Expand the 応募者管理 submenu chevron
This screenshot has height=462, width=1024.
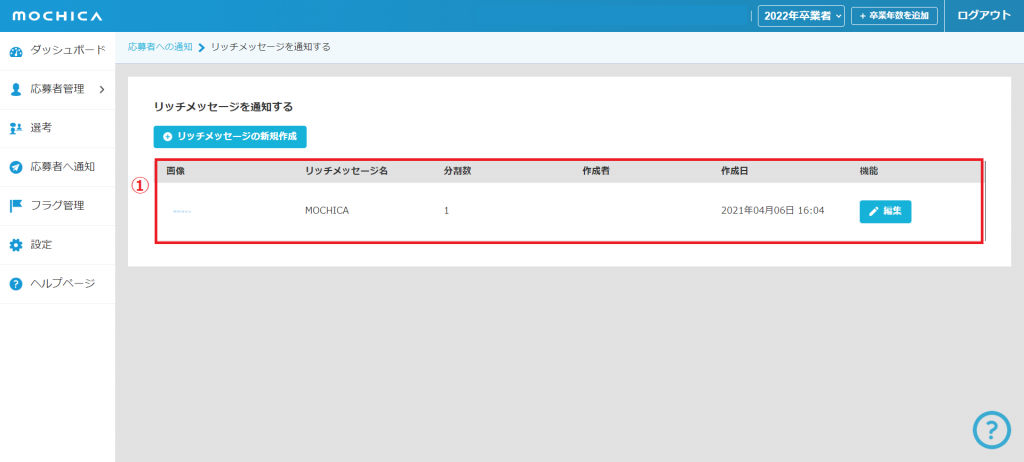coord(102,89)
